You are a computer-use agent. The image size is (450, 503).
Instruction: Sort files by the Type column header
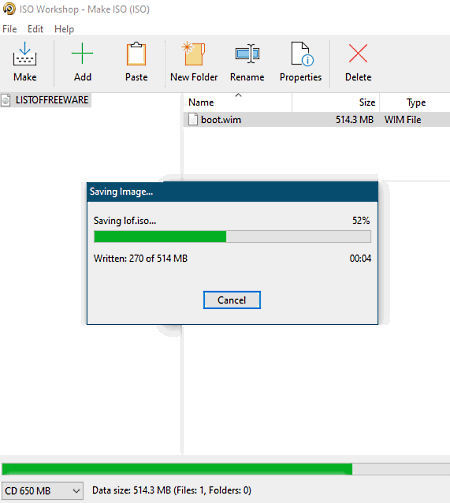point(415,102)
